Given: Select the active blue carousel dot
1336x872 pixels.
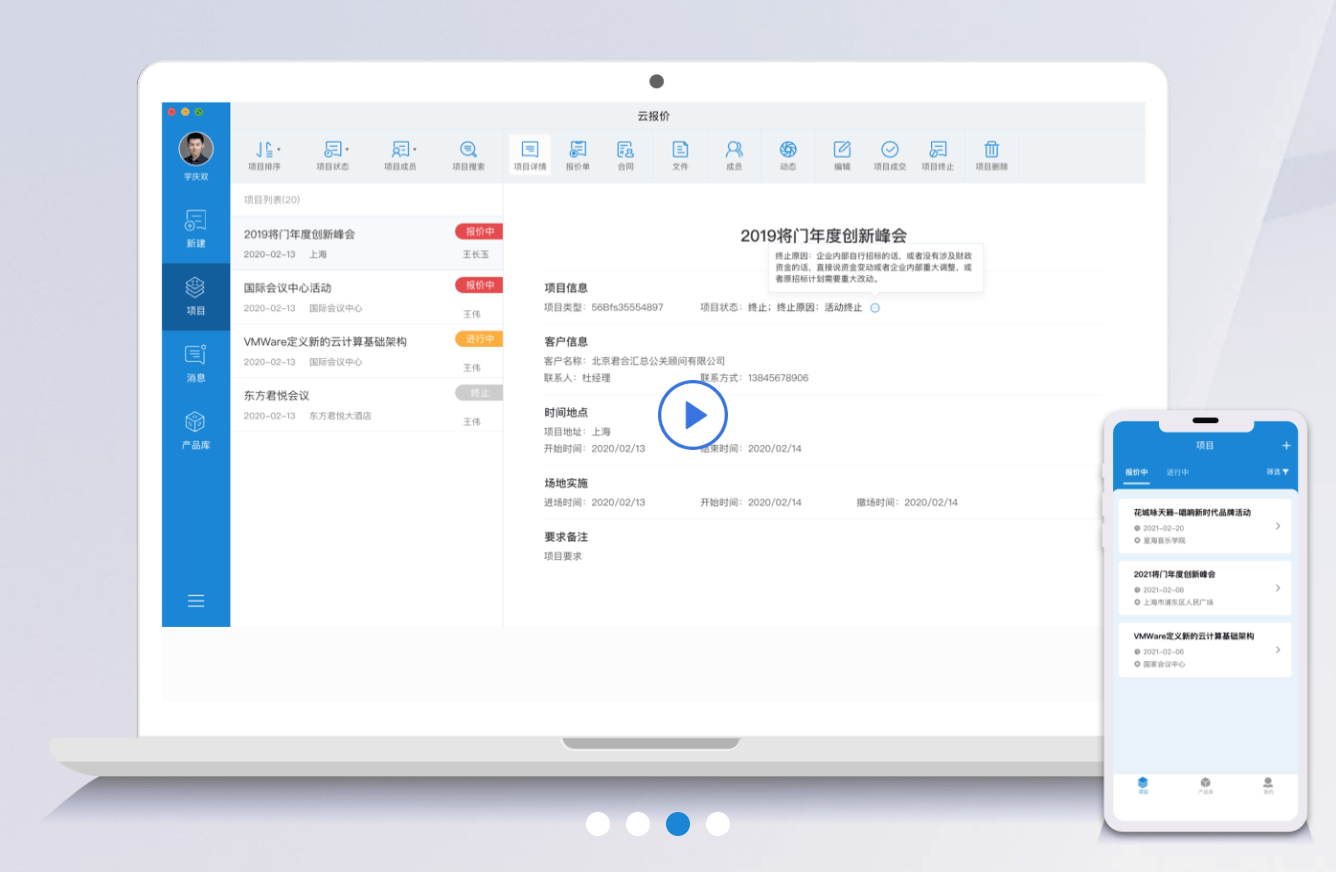Looking at the screenshot, I should coord(678,824).
